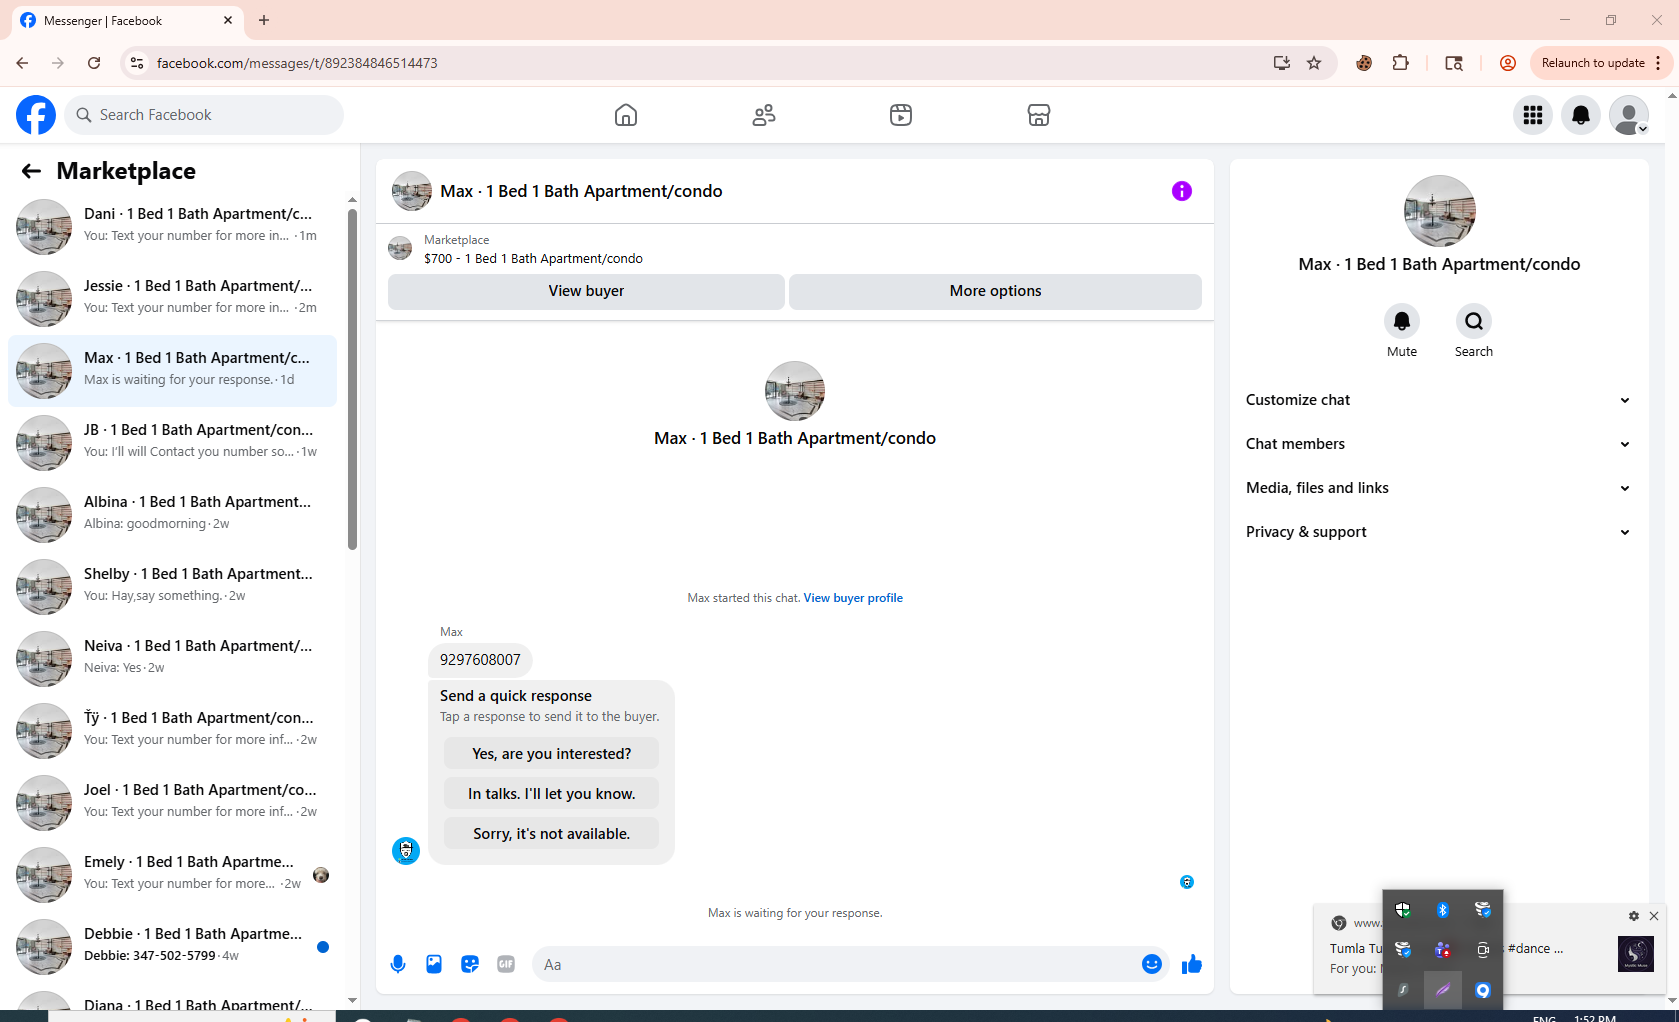Close the Chrome notification popup
The image size is (1679, 1022).
[x=1654, y=916]
